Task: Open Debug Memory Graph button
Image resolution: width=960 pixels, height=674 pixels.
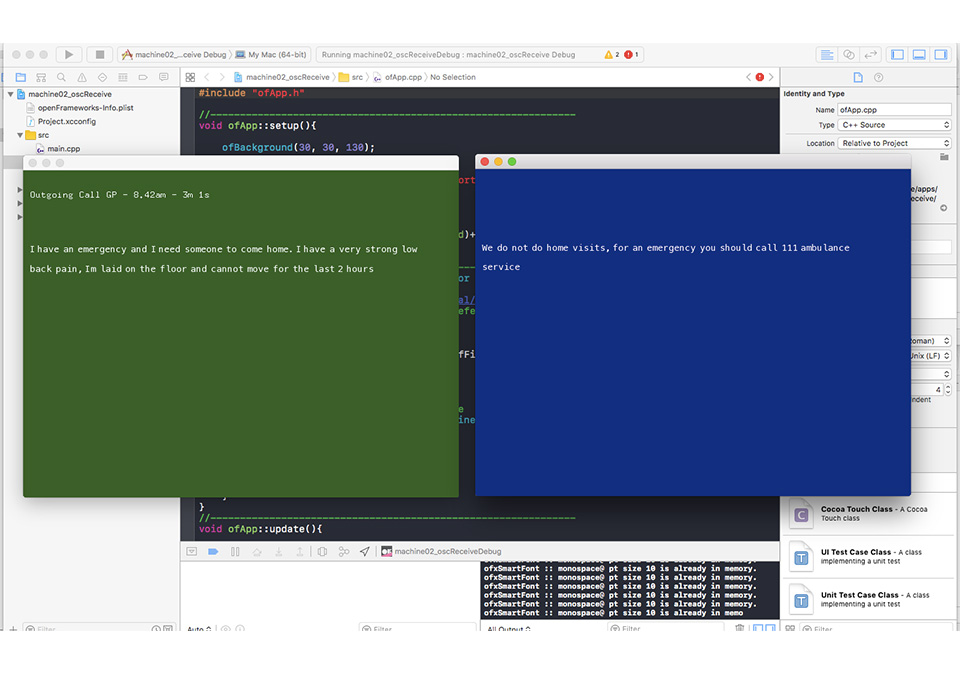Action: tap(344, 552)
